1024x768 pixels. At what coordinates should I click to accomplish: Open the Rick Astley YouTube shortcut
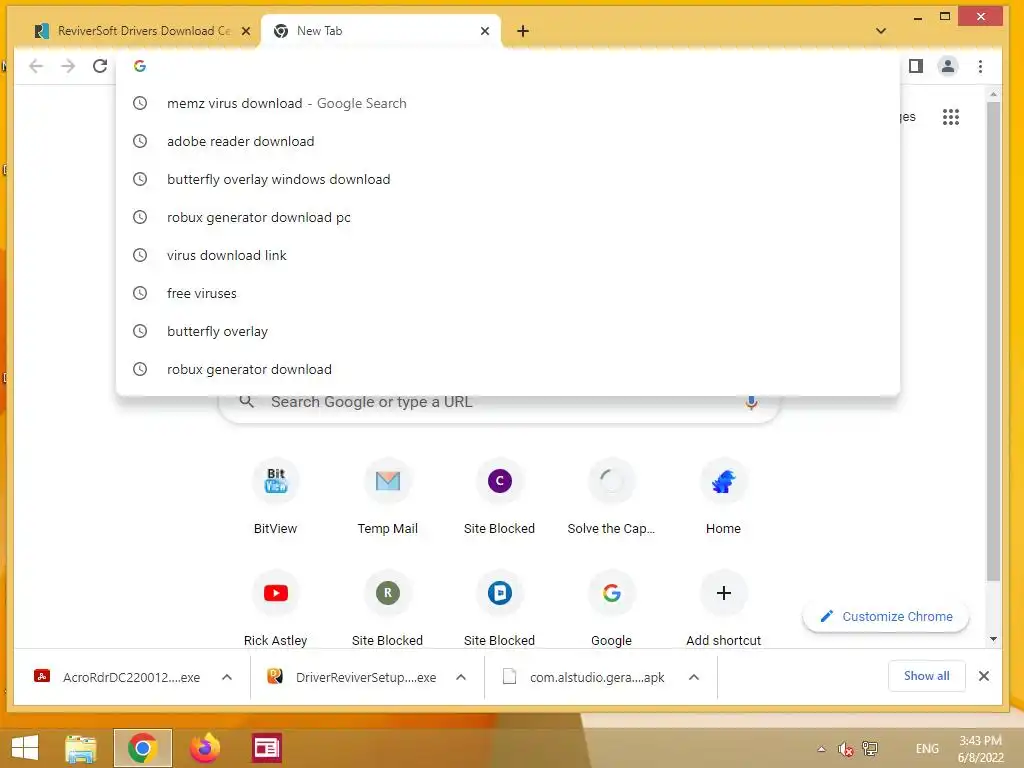click(x=276, y=609)
